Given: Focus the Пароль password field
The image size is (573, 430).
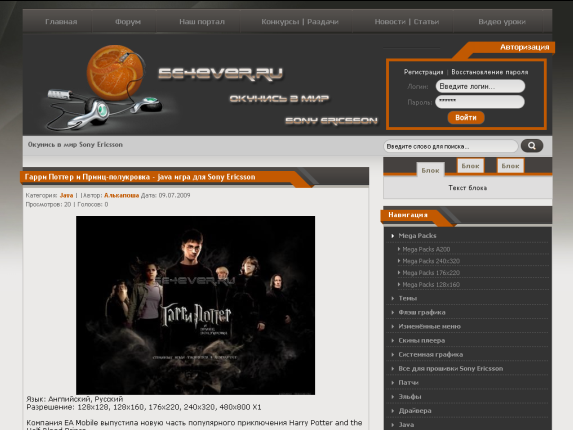Looking at the screenshot, I should (x=480, y=102).
